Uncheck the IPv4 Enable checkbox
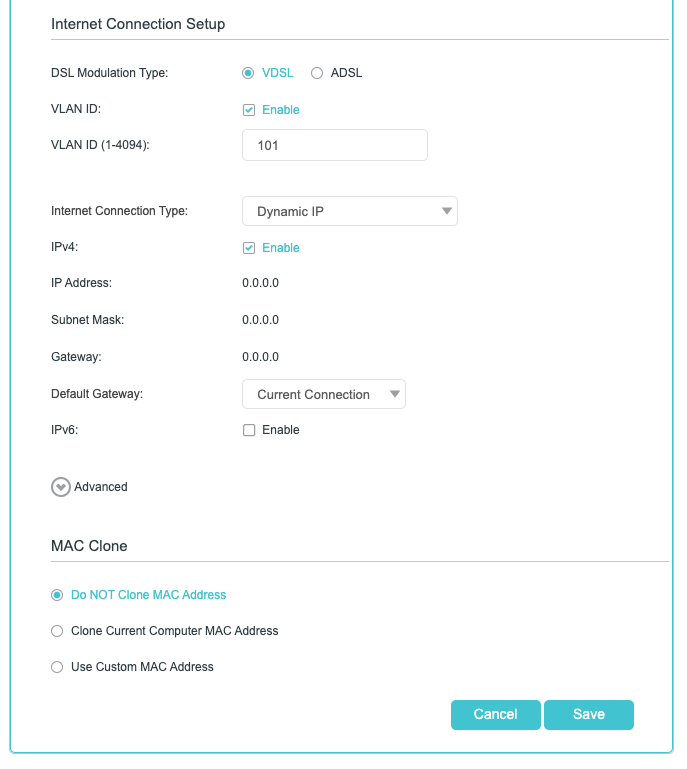 click(249, 248)
